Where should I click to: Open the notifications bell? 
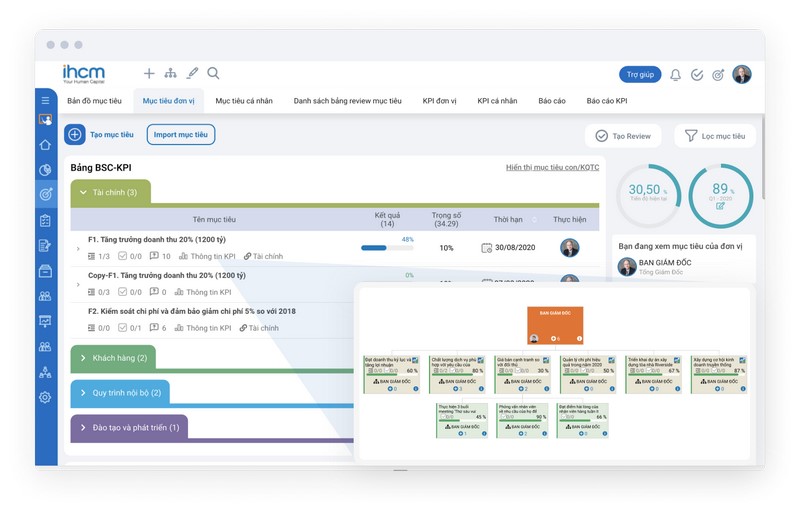[676, 75]
